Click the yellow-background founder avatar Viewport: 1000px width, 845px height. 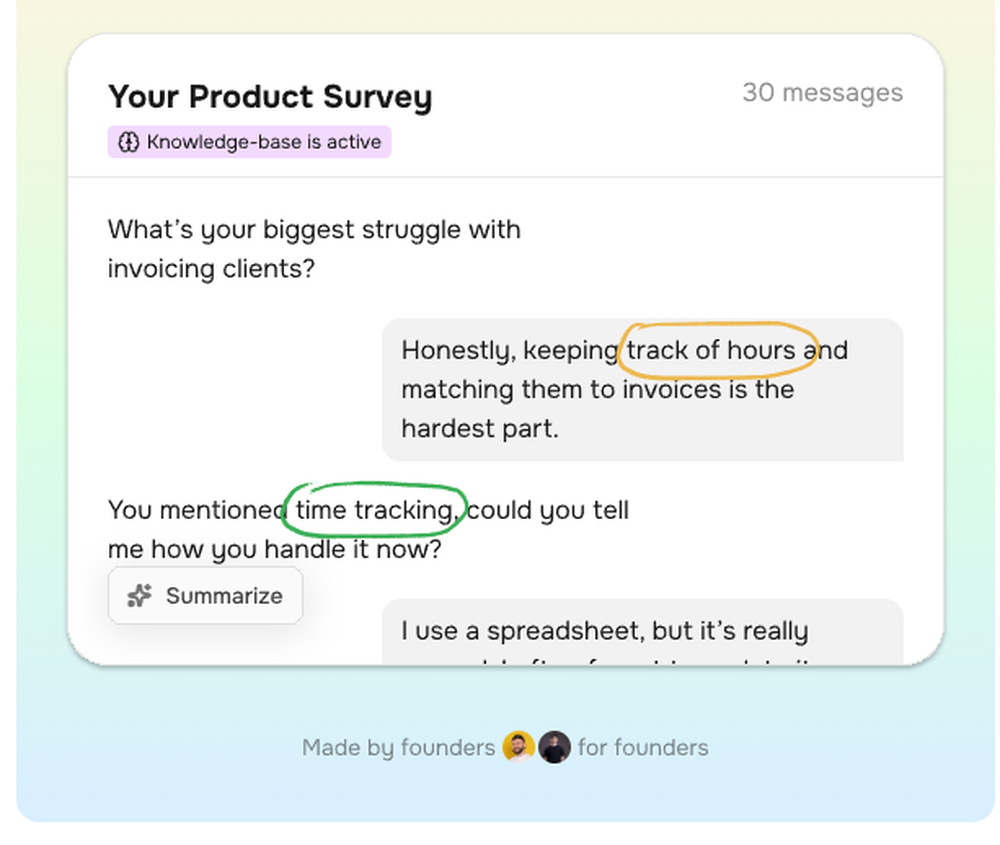click(518, 747)
